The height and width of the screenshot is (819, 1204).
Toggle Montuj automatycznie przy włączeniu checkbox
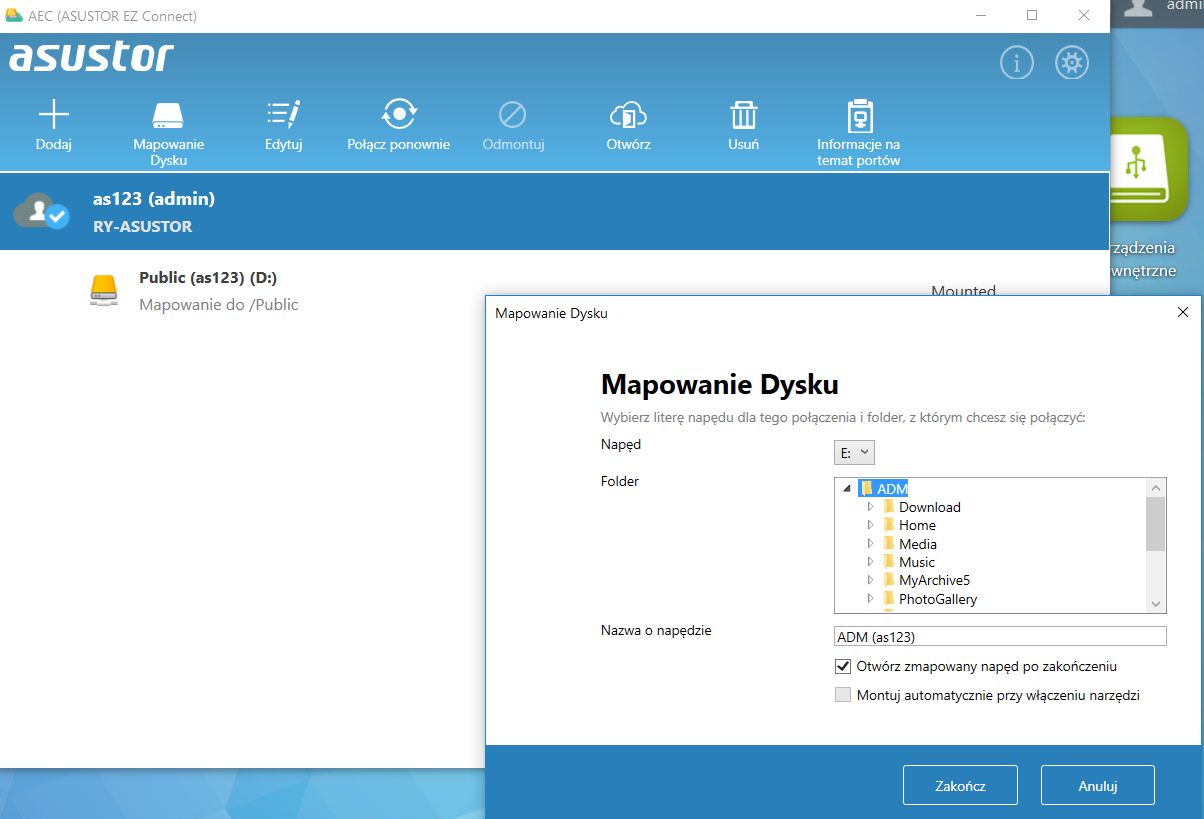coord(842,695)
